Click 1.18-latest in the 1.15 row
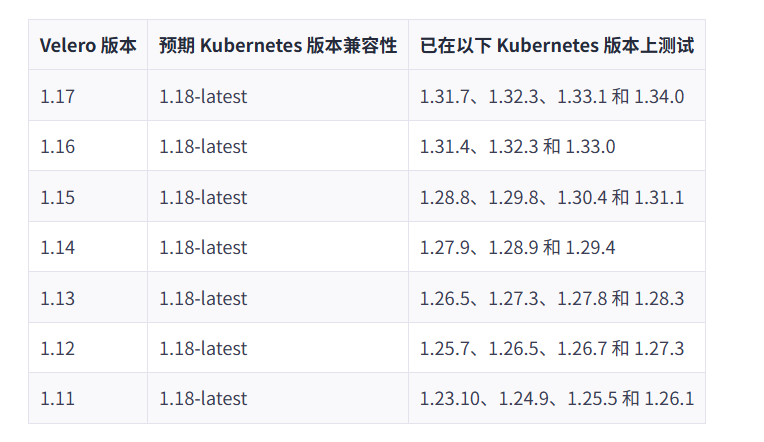 [203, 197]
